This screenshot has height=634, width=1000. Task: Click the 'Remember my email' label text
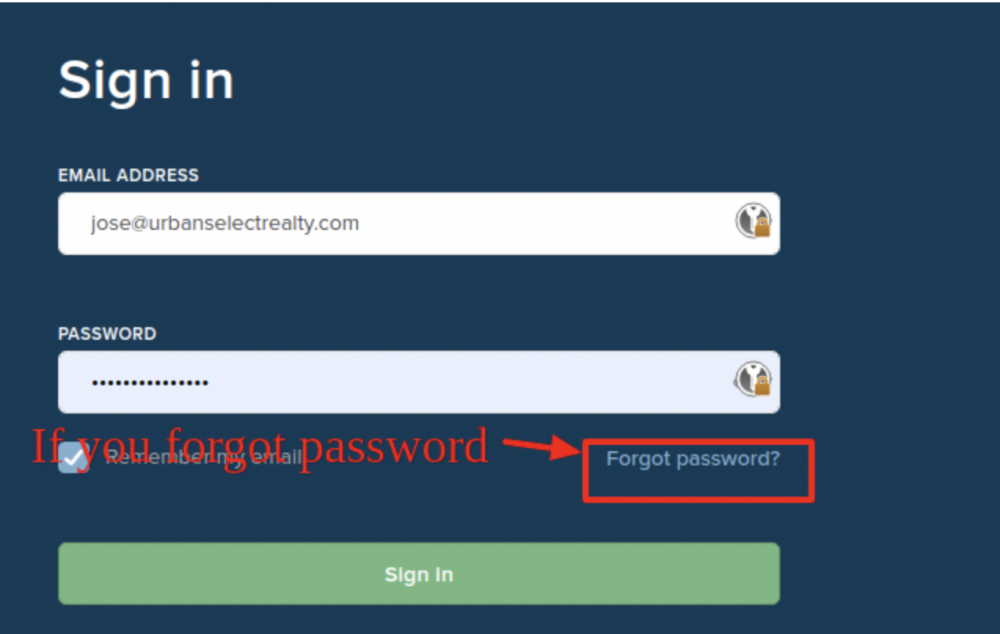click(x=204, y=457)
